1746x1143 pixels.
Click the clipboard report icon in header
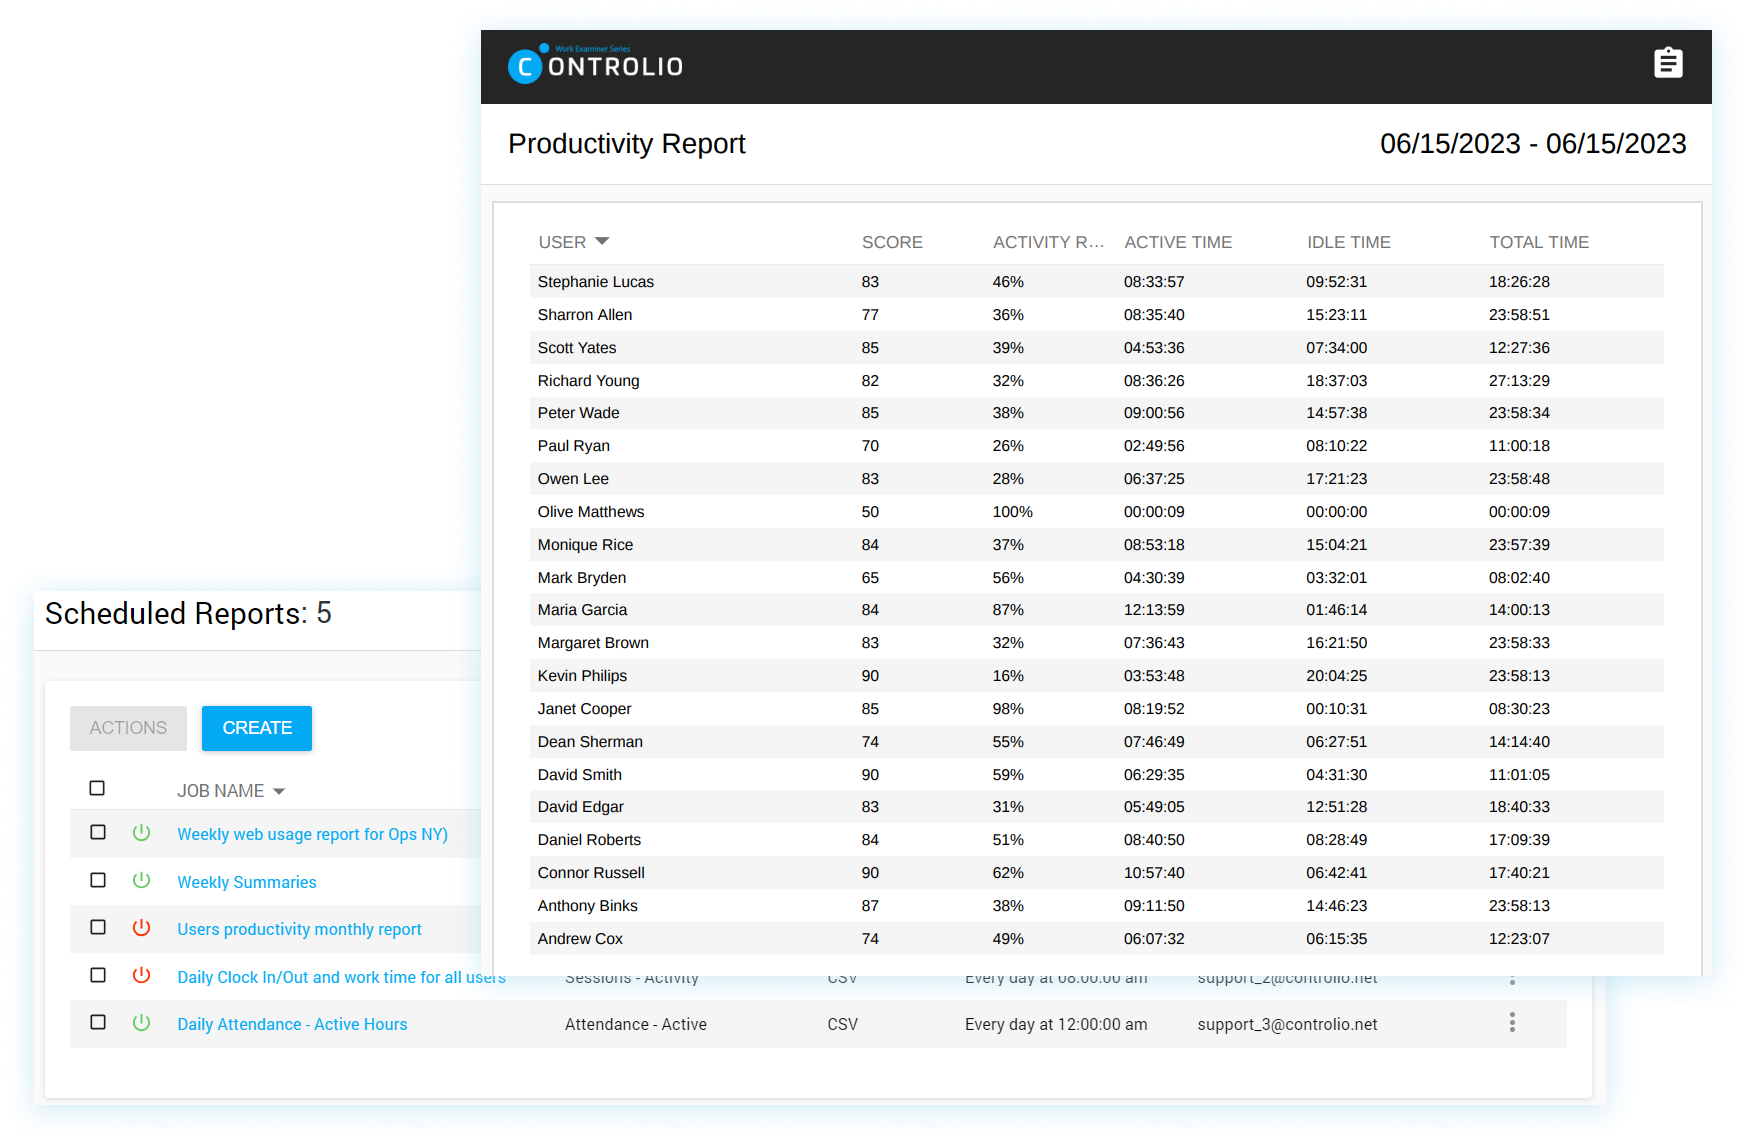pyautogui.click(x=1668, y=63)
